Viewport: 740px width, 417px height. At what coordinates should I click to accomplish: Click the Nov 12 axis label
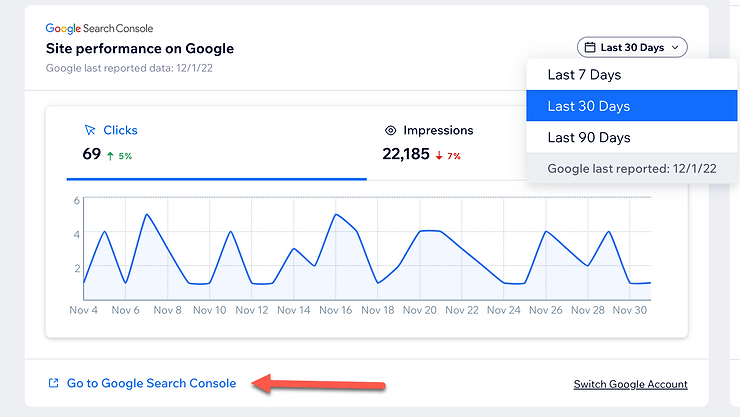(x=252, y=310)
